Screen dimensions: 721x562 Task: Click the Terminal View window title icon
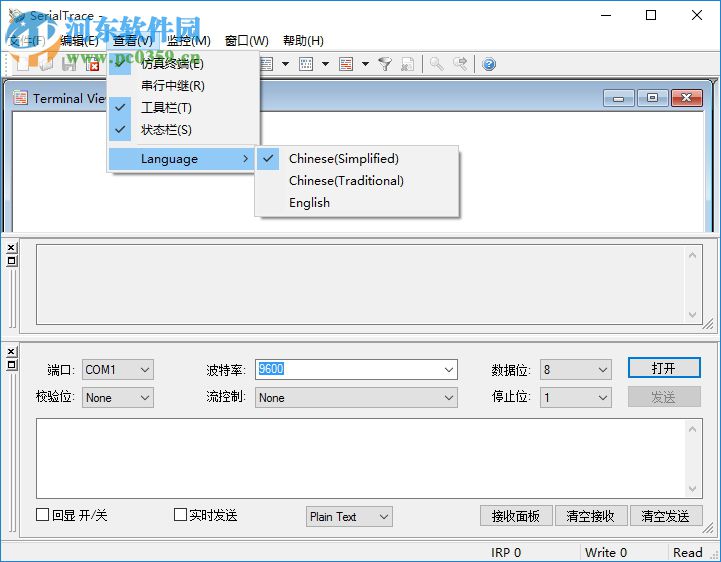click(20, 98)
